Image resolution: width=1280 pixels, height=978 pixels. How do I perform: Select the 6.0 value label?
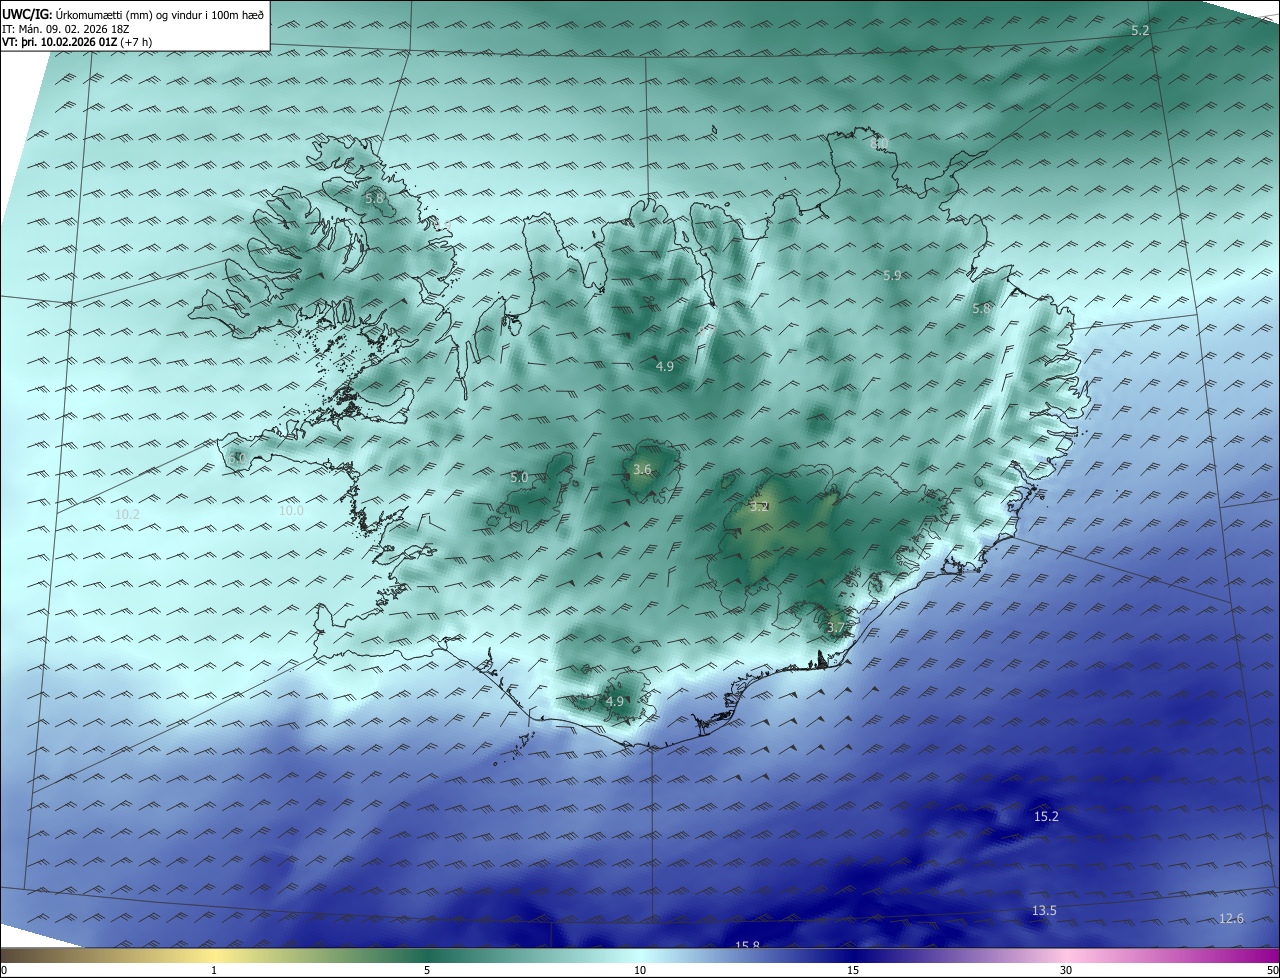(x=236, y=458)
